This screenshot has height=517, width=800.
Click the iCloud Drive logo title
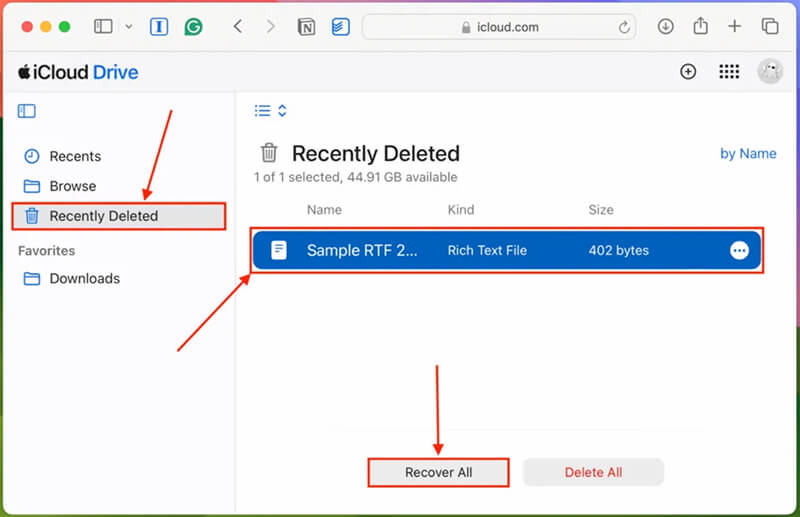tap(78, 72)
